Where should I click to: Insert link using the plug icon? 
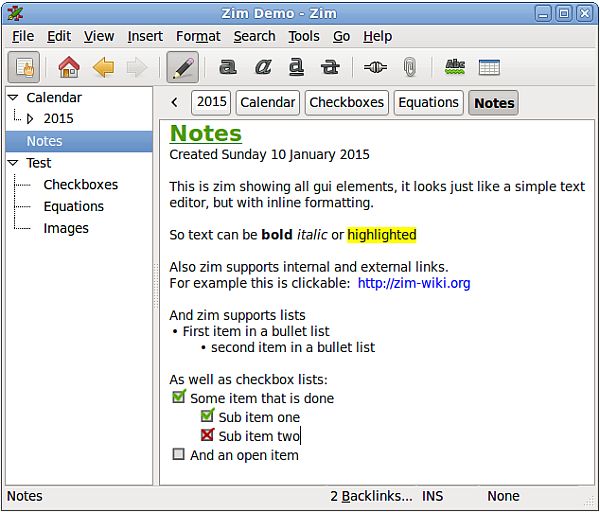click(375, 67)
